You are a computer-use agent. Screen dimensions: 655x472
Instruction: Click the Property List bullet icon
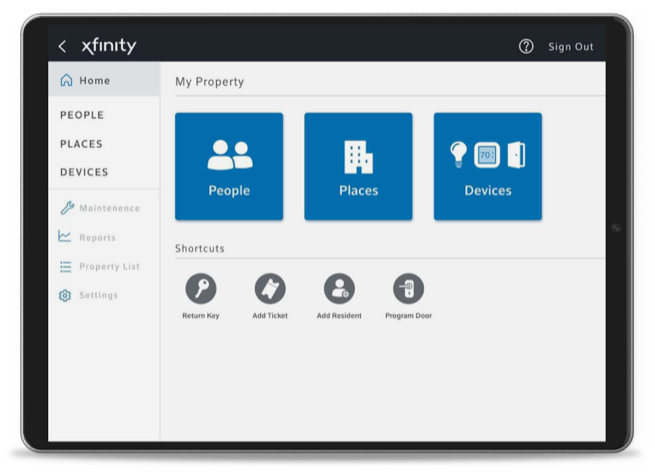[66, 266]
